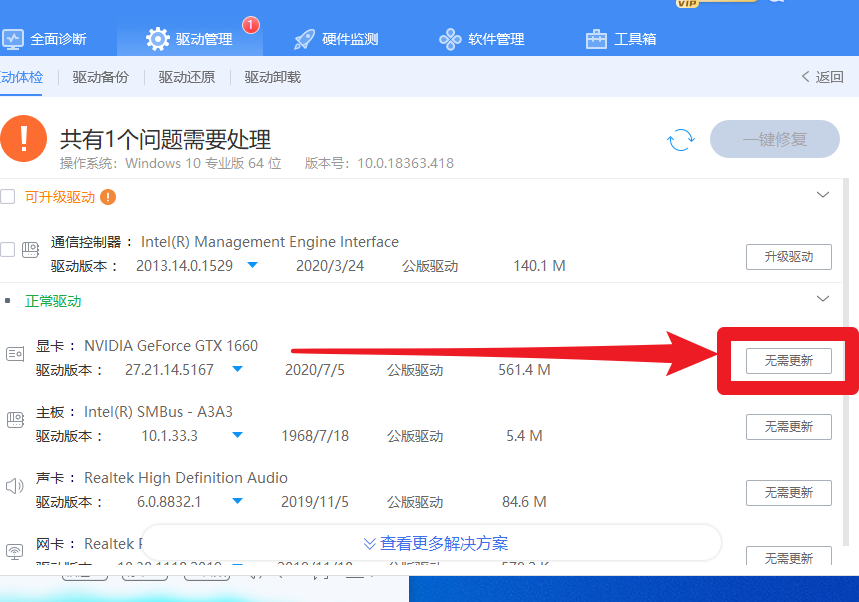Screen dimensions: 859x602
Task: Click the 声卡 speaker icon
Action: click(x=15, y=486)
